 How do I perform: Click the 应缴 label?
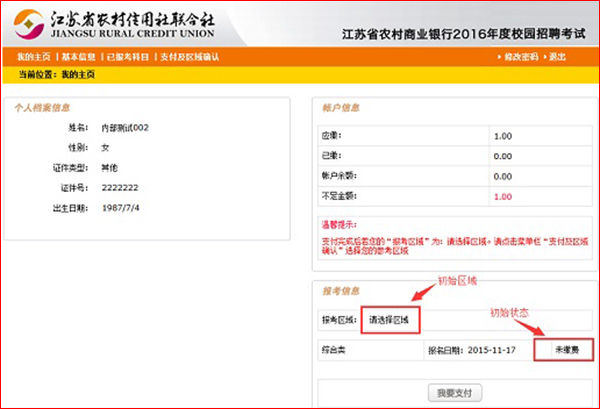coord(331,136)
